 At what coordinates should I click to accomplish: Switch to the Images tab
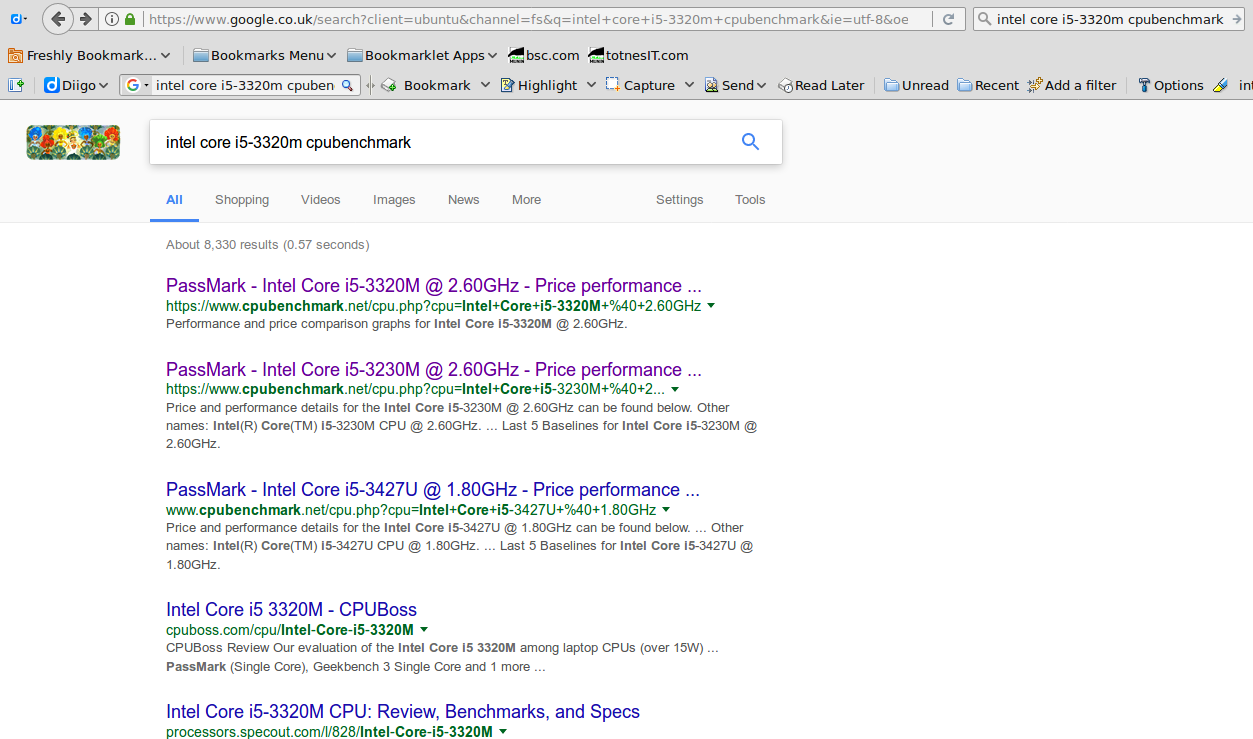pos(394,200)
